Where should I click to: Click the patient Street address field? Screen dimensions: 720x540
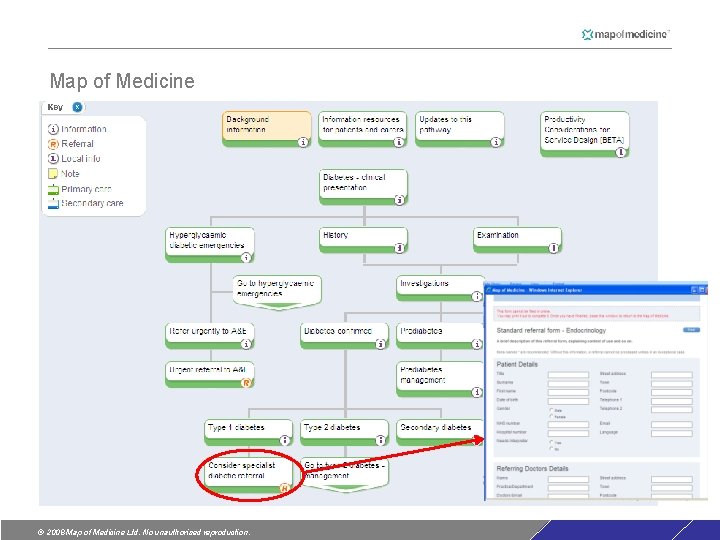[x=672, y=375]
